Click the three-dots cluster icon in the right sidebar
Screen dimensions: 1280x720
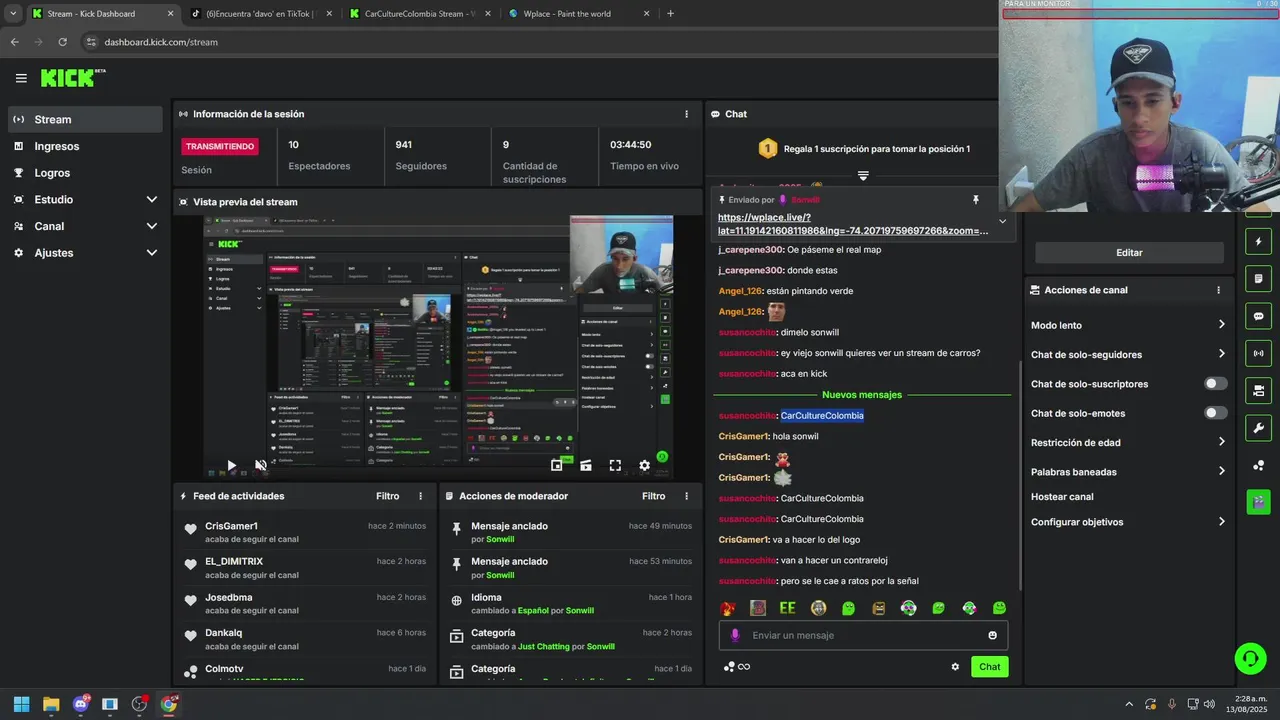tap(1258, 465)
